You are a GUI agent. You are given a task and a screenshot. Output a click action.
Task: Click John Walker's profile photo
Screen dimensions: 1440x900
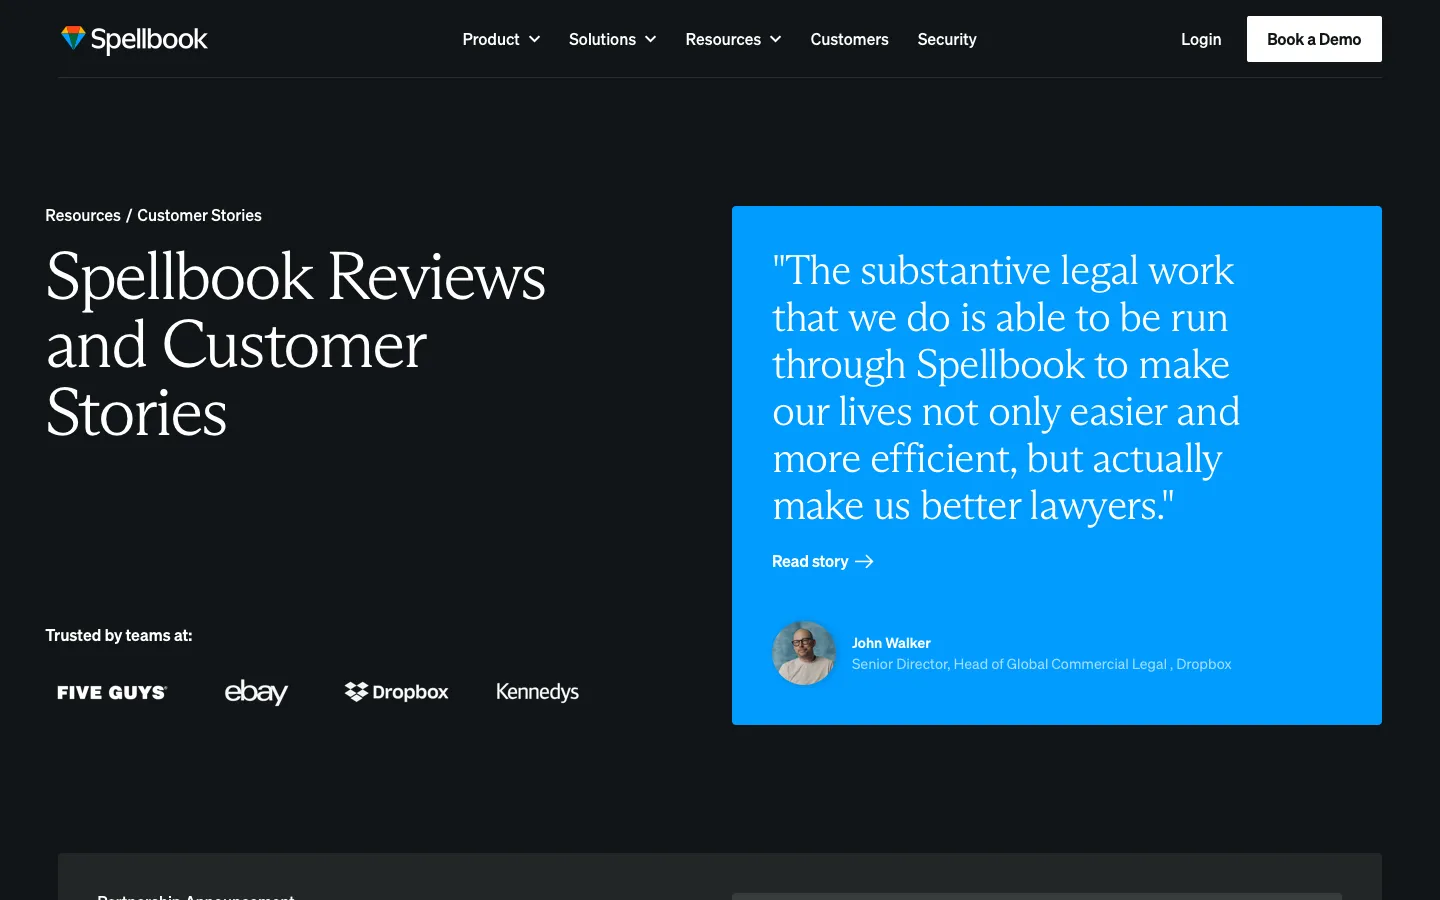[804, 653]
